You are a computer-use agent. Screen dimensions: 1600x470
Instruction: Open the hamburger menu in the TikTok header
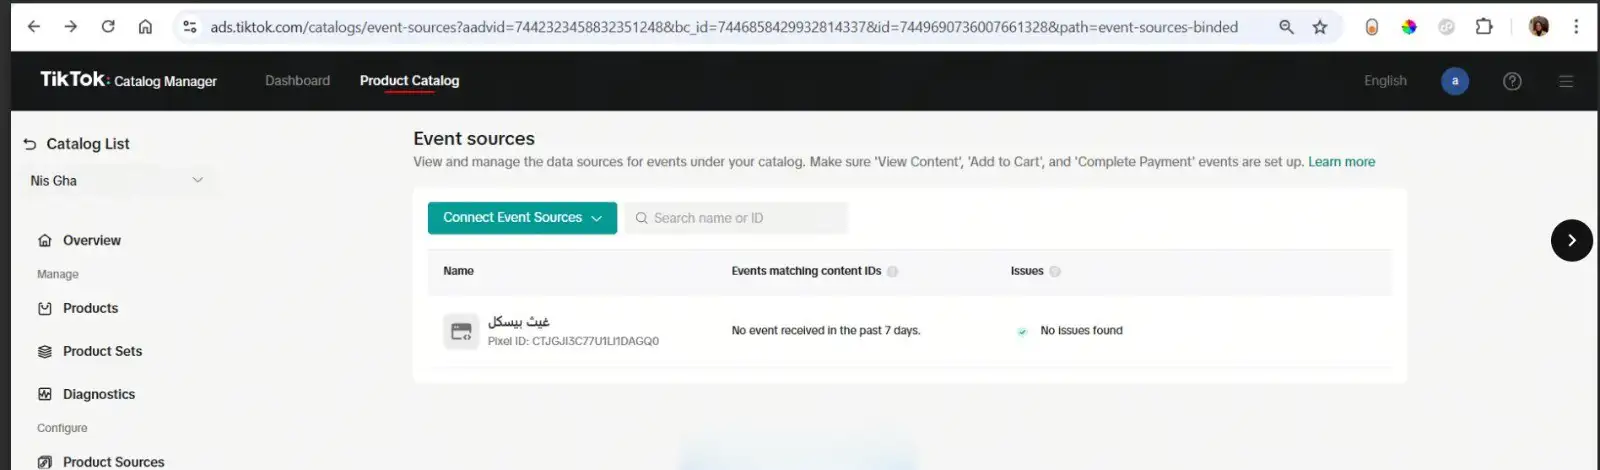click(x=1566, y=81)
